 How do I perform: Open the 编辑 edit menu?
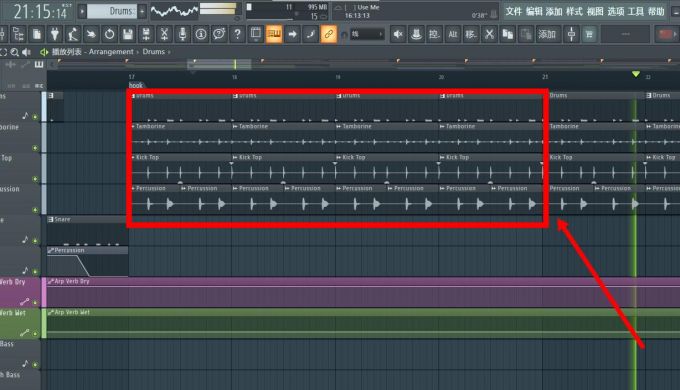(534, 11)
